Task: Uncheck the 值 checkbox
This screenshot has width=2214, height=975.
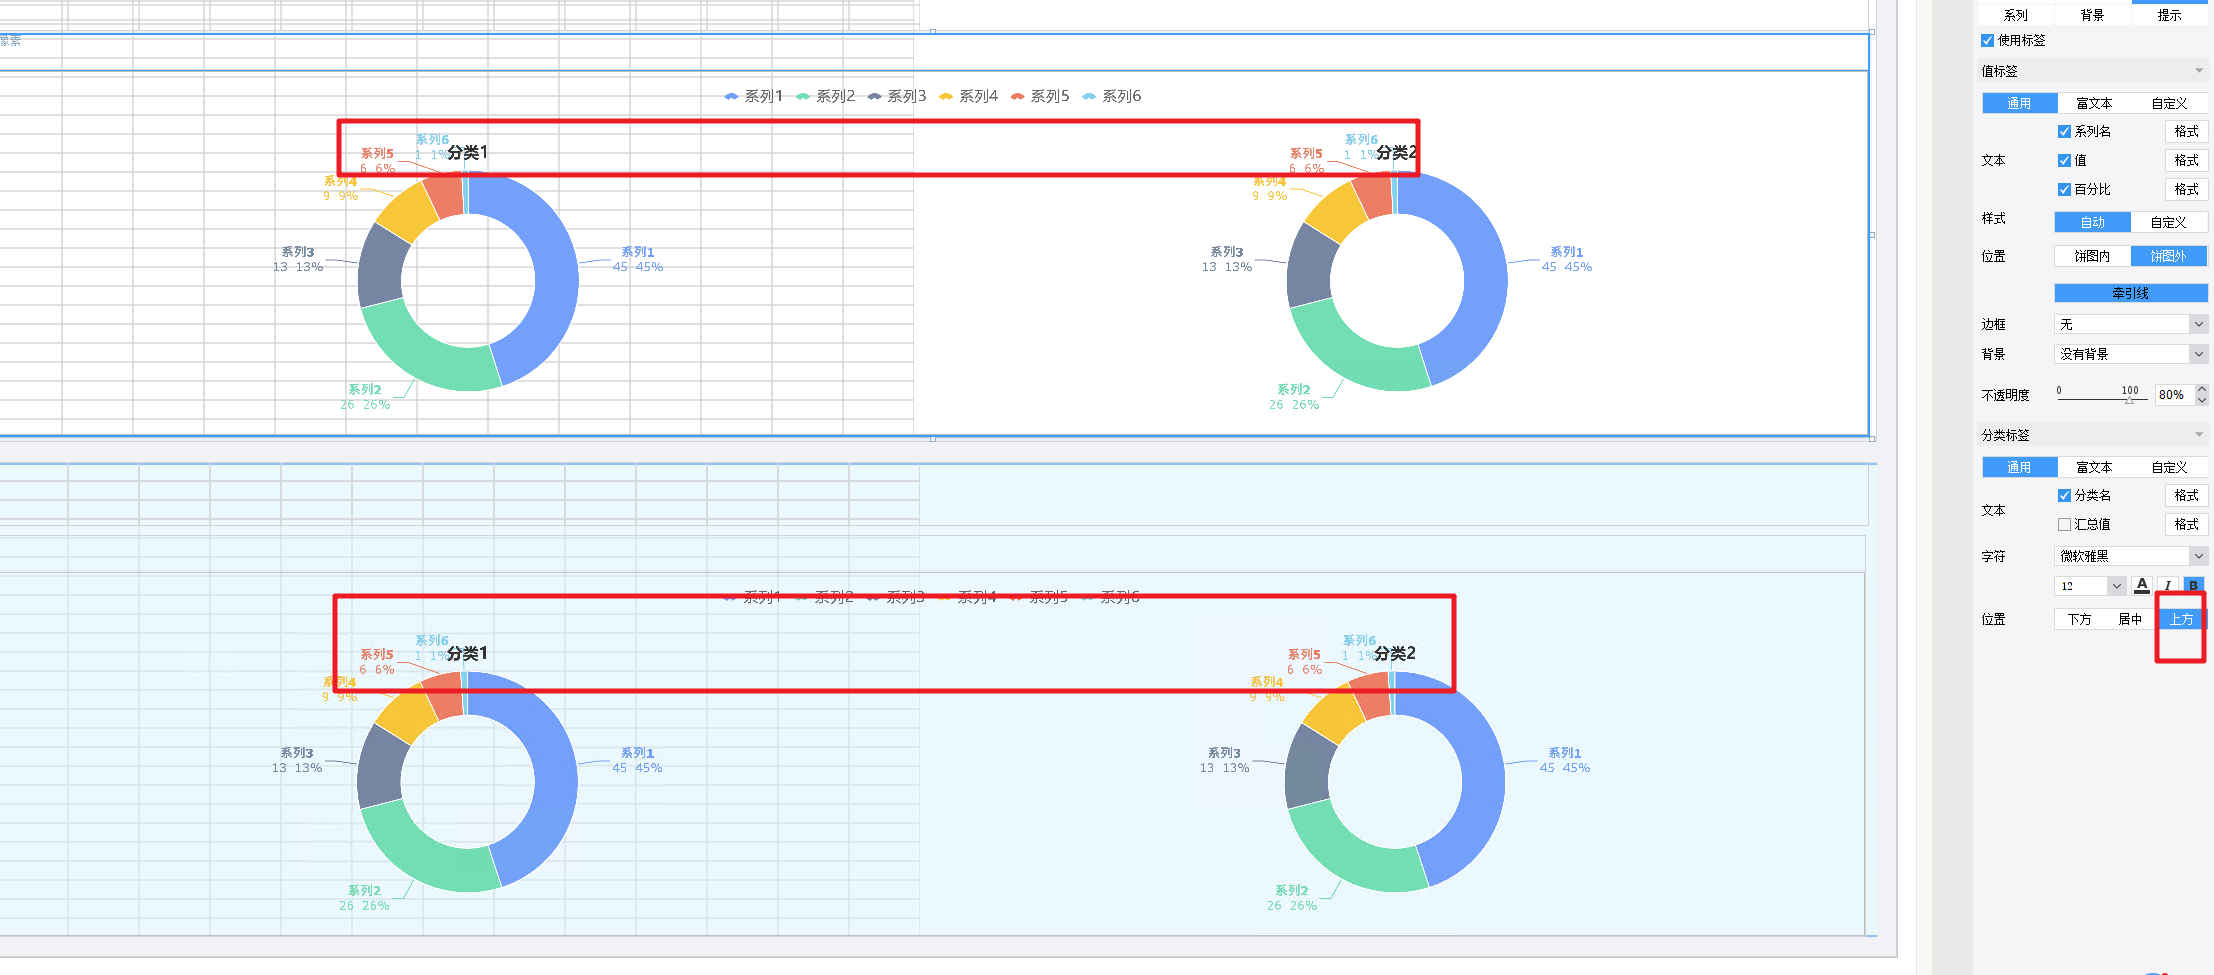Action: [x=2064, y=161]
